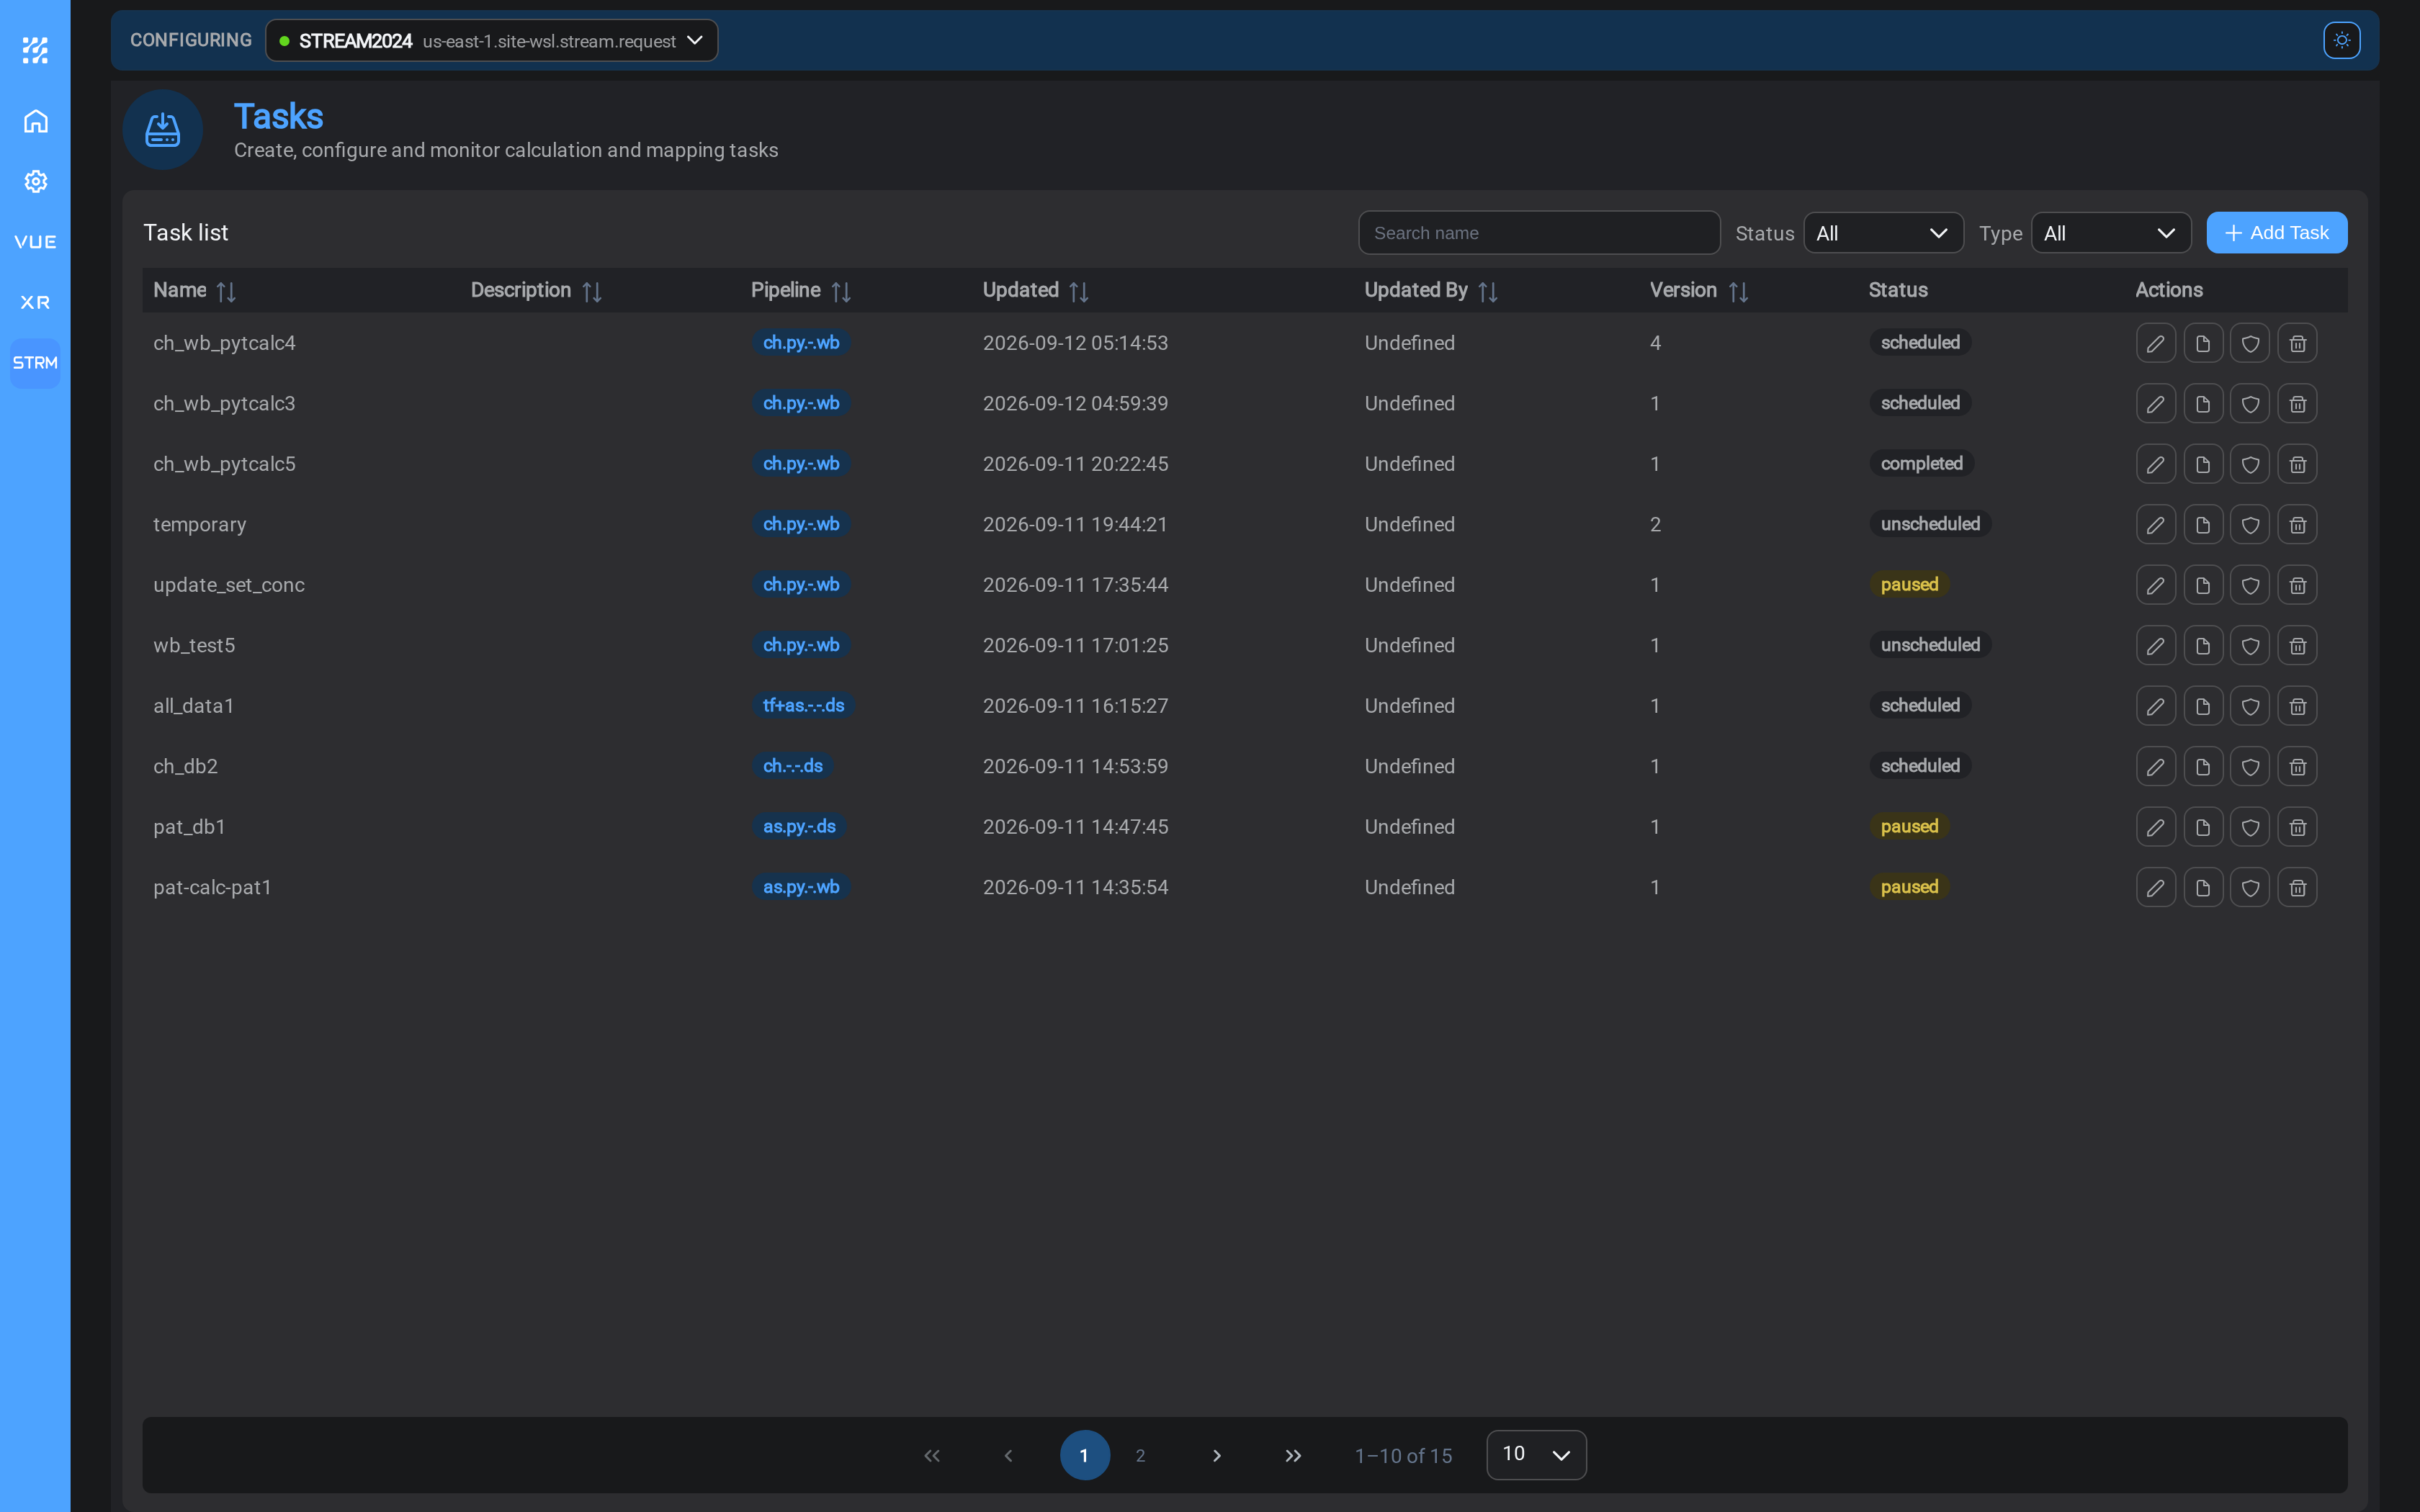
Task: Click pipeline tag as.py.-.wb for pat-calc-pat1
Action: [x=801, y=887]
